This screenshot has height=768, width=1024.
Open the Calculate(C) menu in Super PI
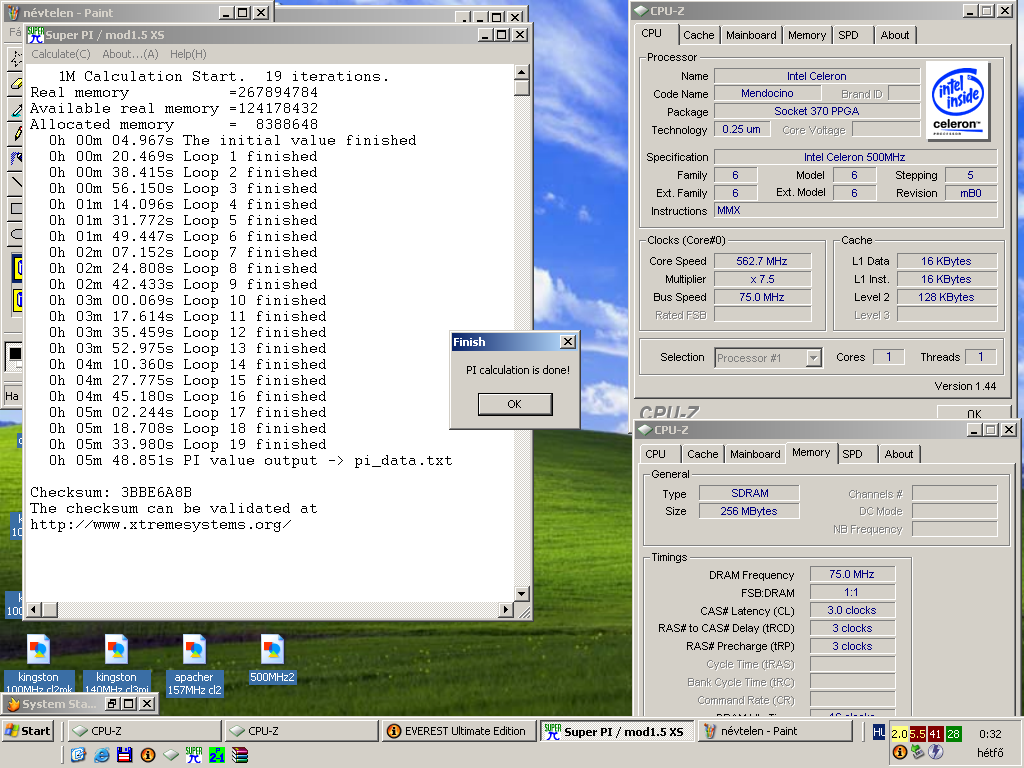point(61,54)
